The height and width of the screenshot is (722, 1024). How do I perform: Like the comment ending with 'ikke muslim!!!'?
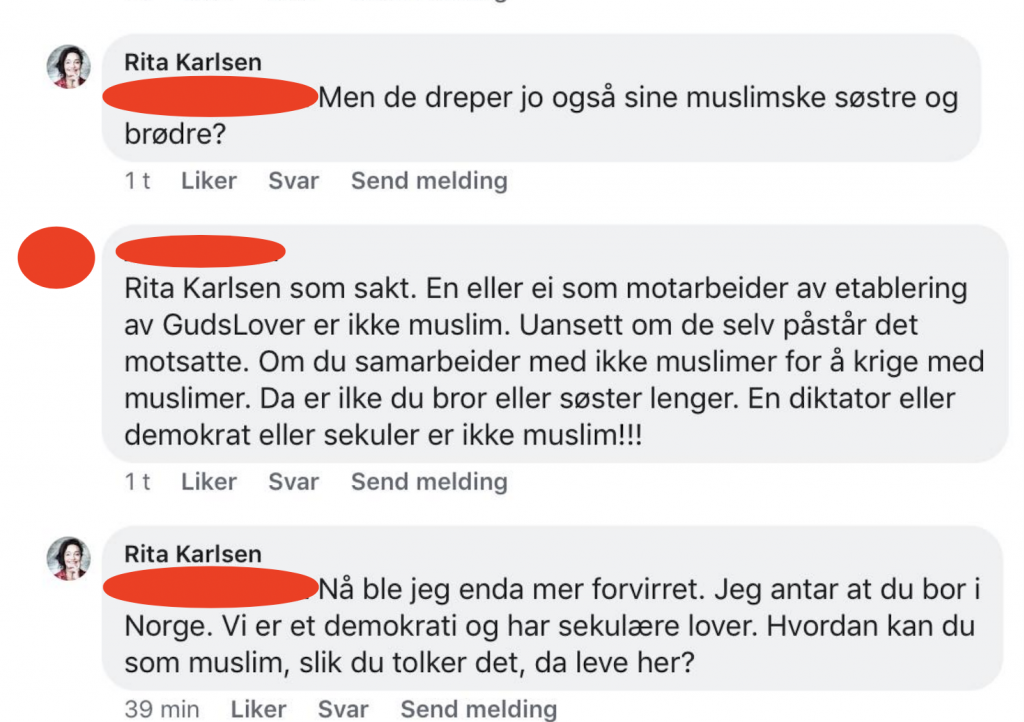(x=209, y=482)
